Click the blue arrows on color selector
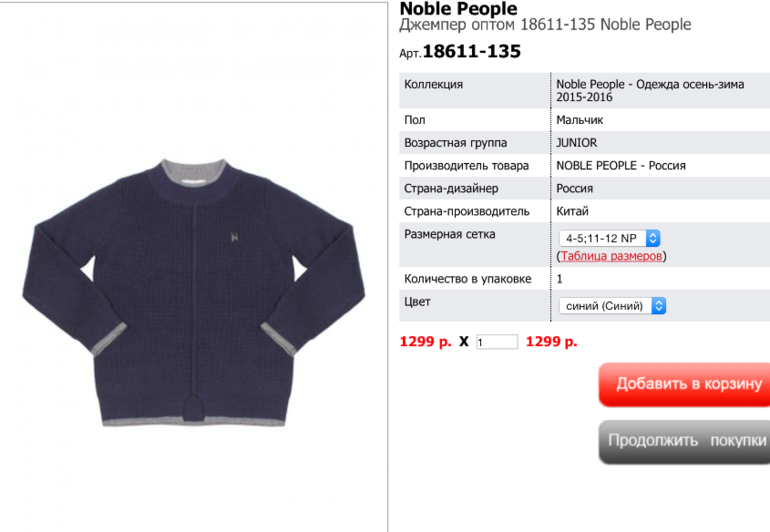This screenshot has height=532, width=770. pos(659,306)
